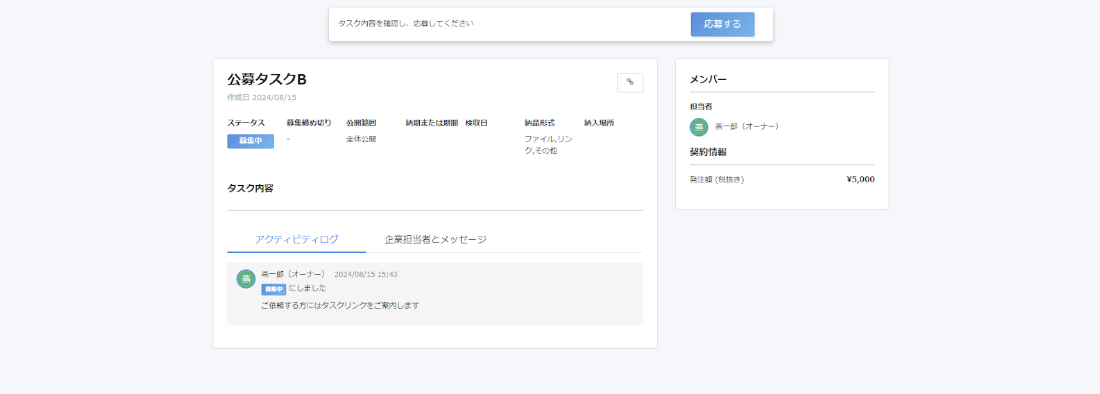
Task: Click the 検収日 column label
Action: click(x=476, y=123)
